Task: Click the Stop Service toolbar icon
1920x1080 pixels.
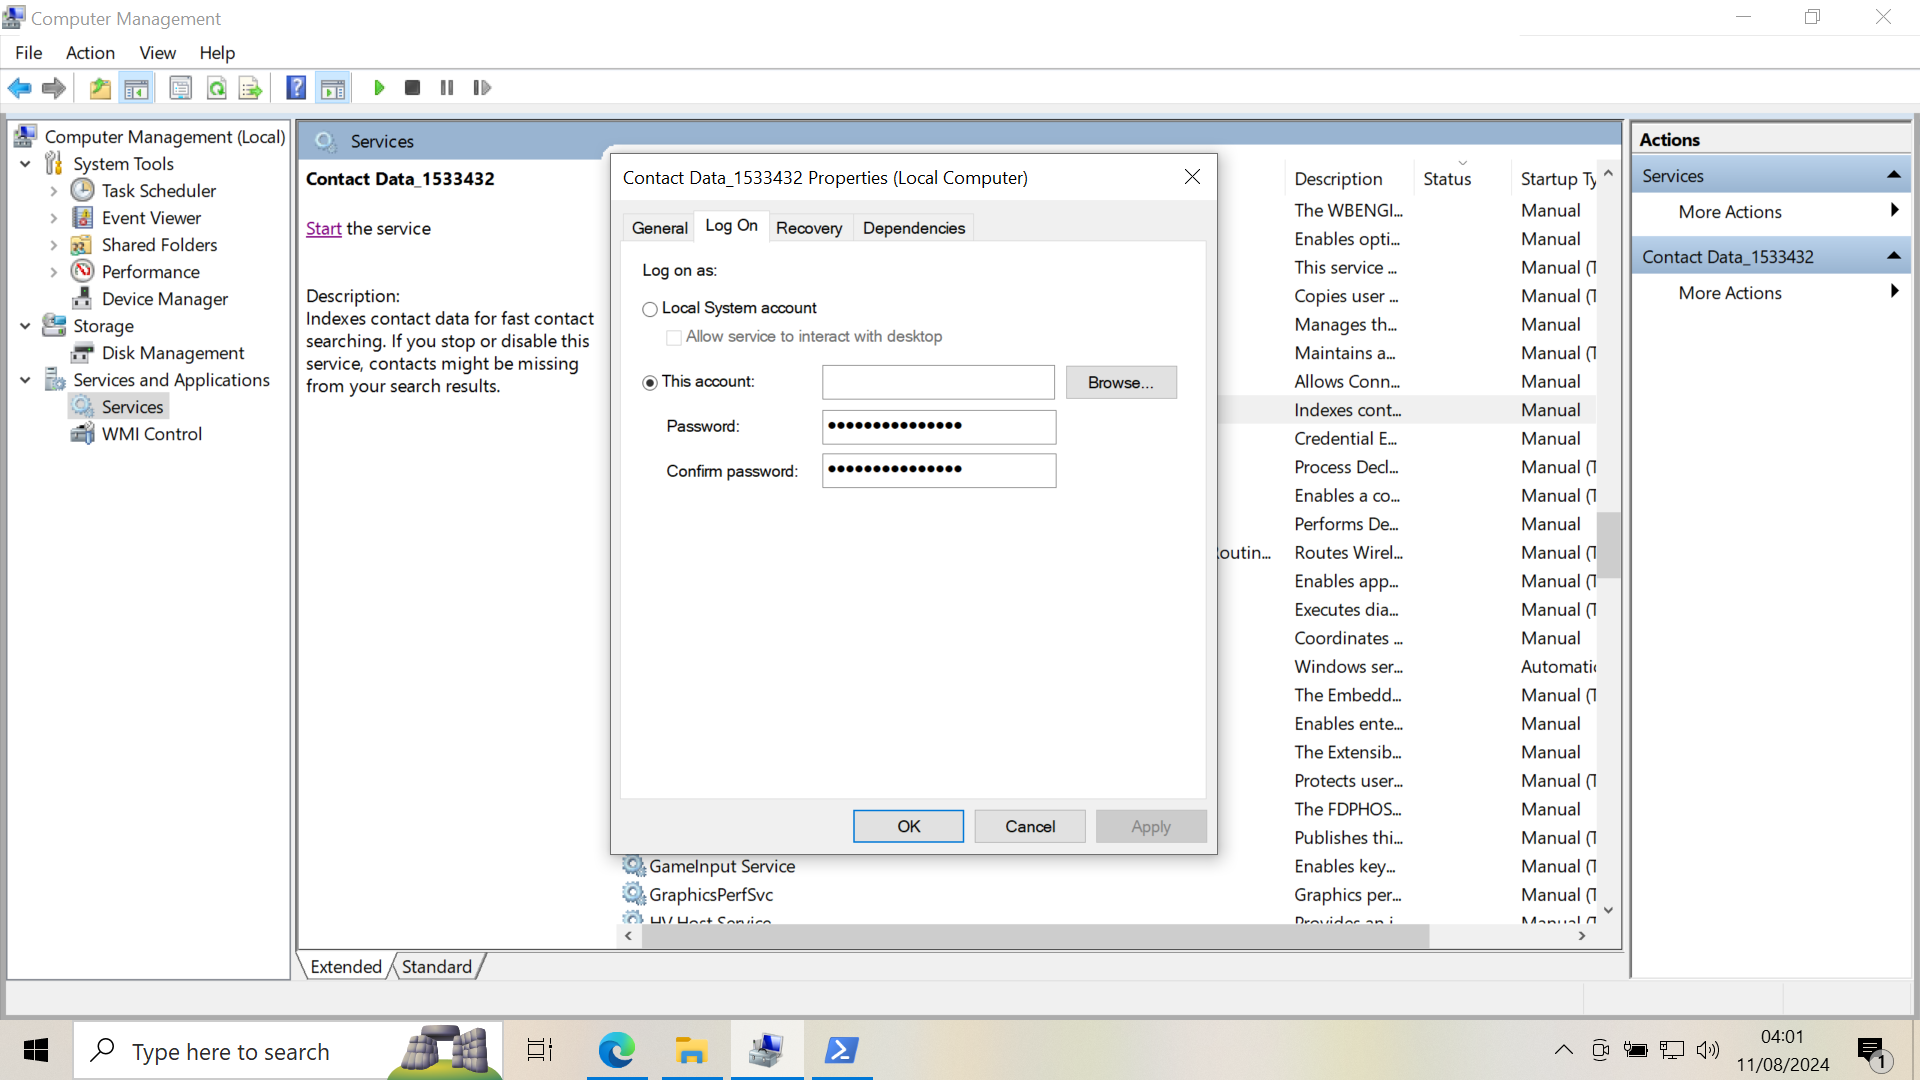Action: tap(412, 88)
